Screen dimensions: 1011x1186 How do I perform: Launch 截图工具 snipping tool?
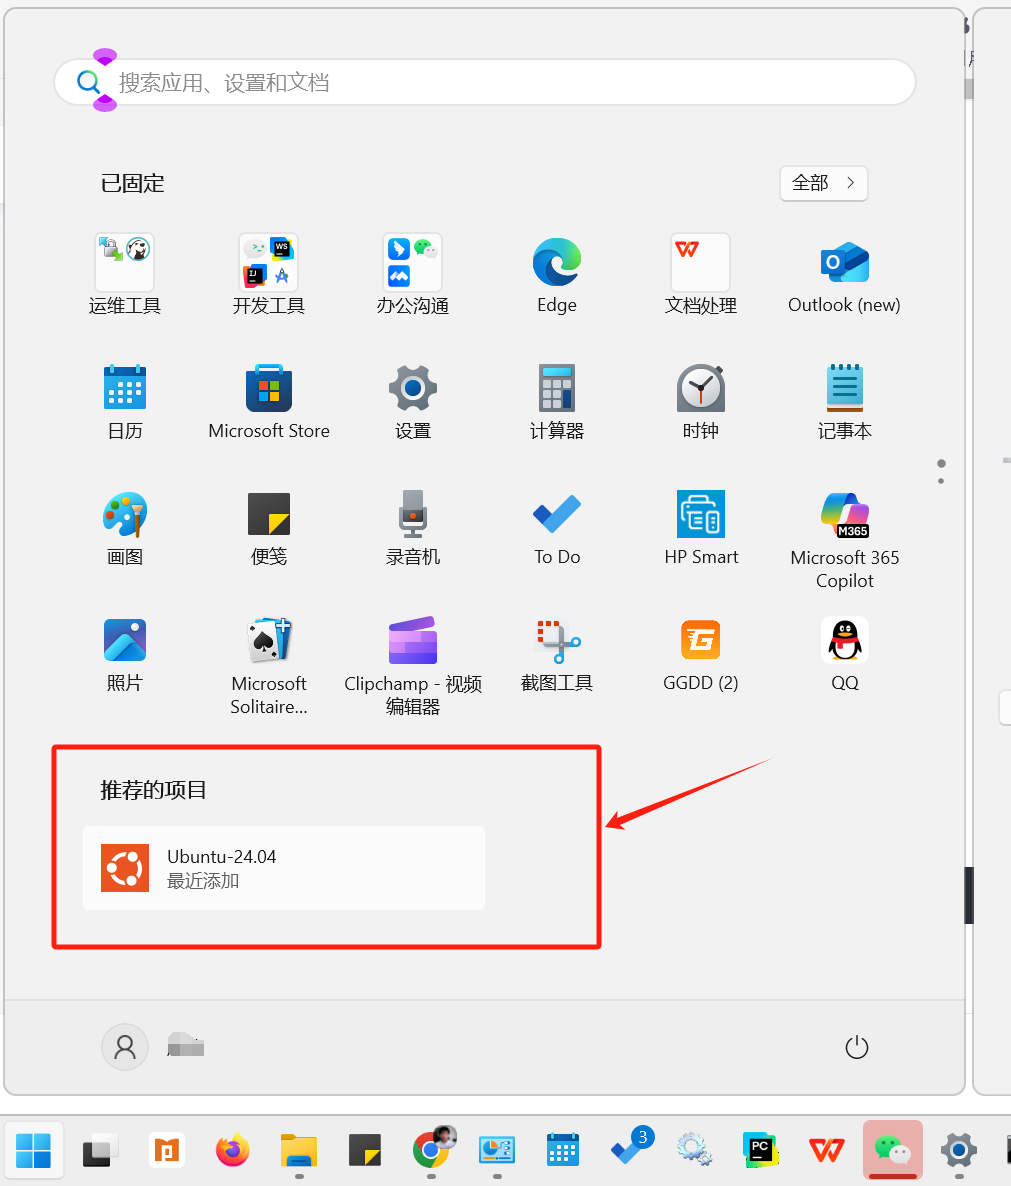(x=557, y=654)
